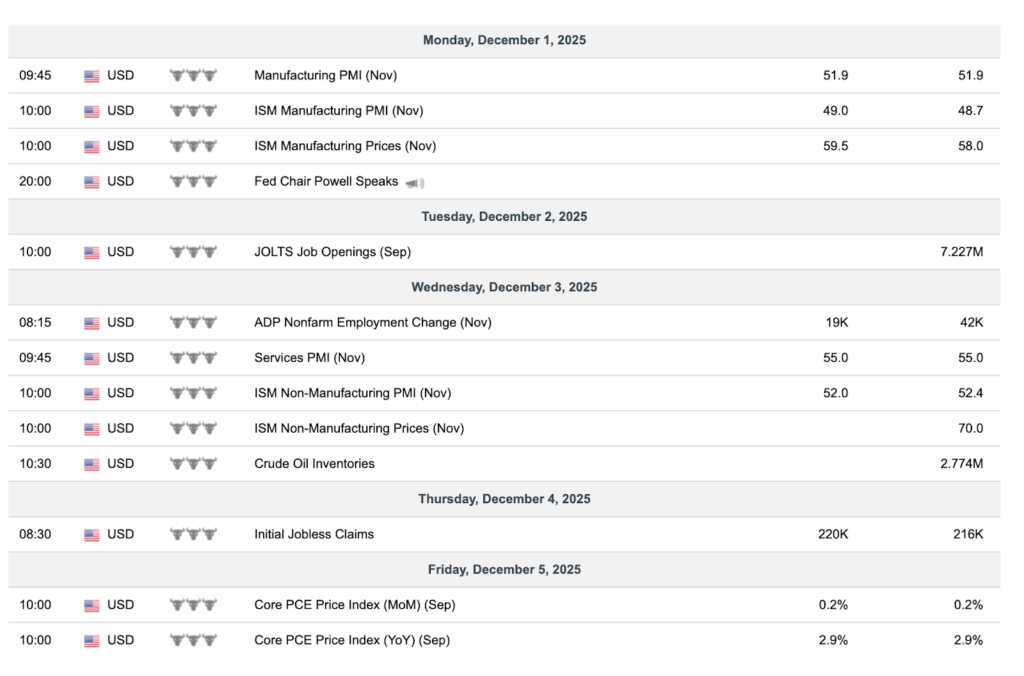Viewport: 1024px width, 676px height.
Task: Click the bull importance icons for Crude Oil Inventories
Action: pos(193,464)
